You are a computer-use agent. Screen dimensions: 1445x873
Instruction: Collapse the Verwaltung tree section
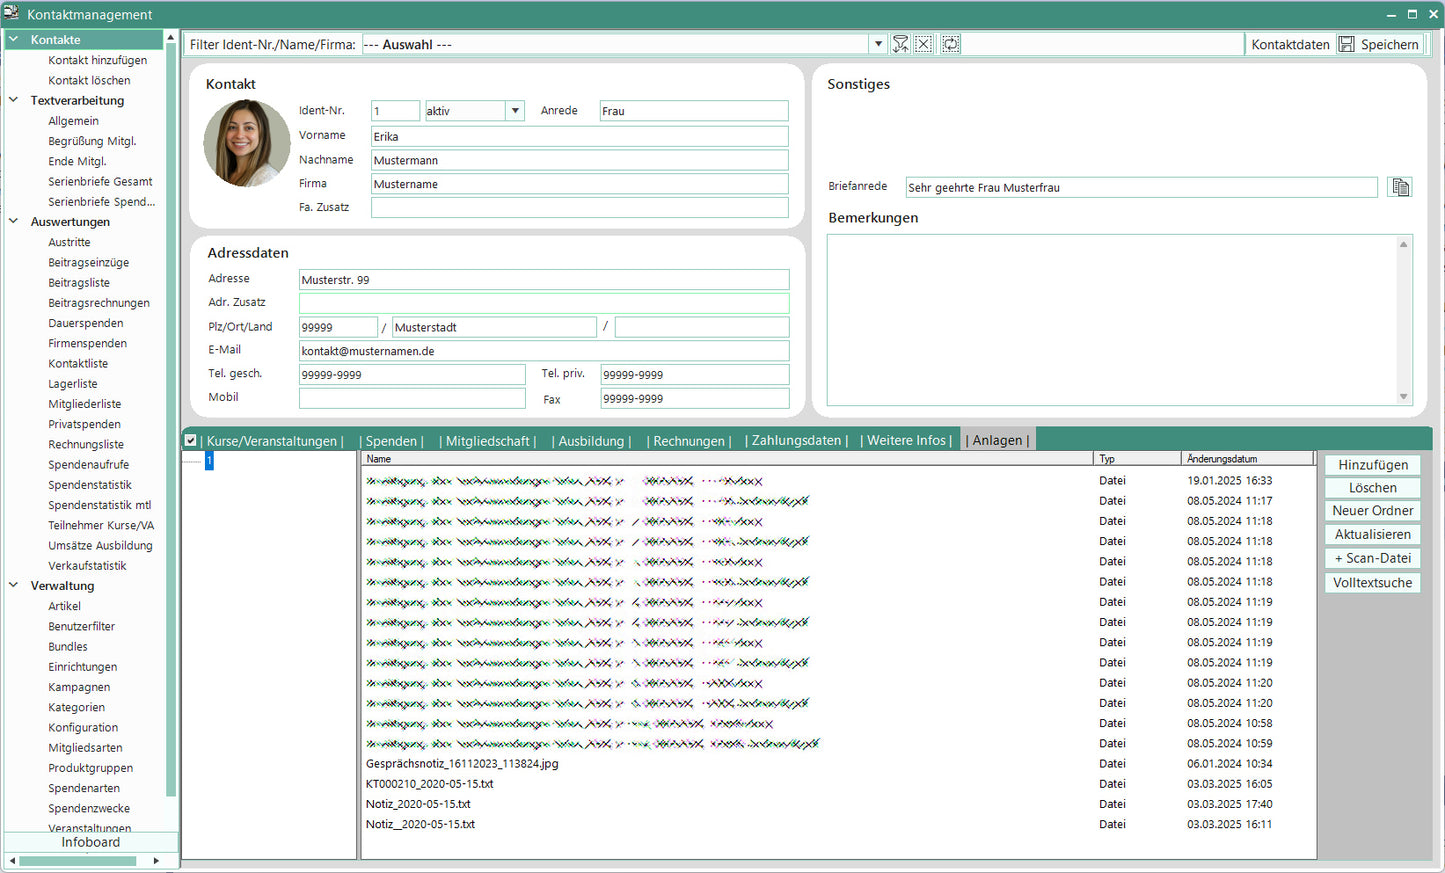click(14, 585)
